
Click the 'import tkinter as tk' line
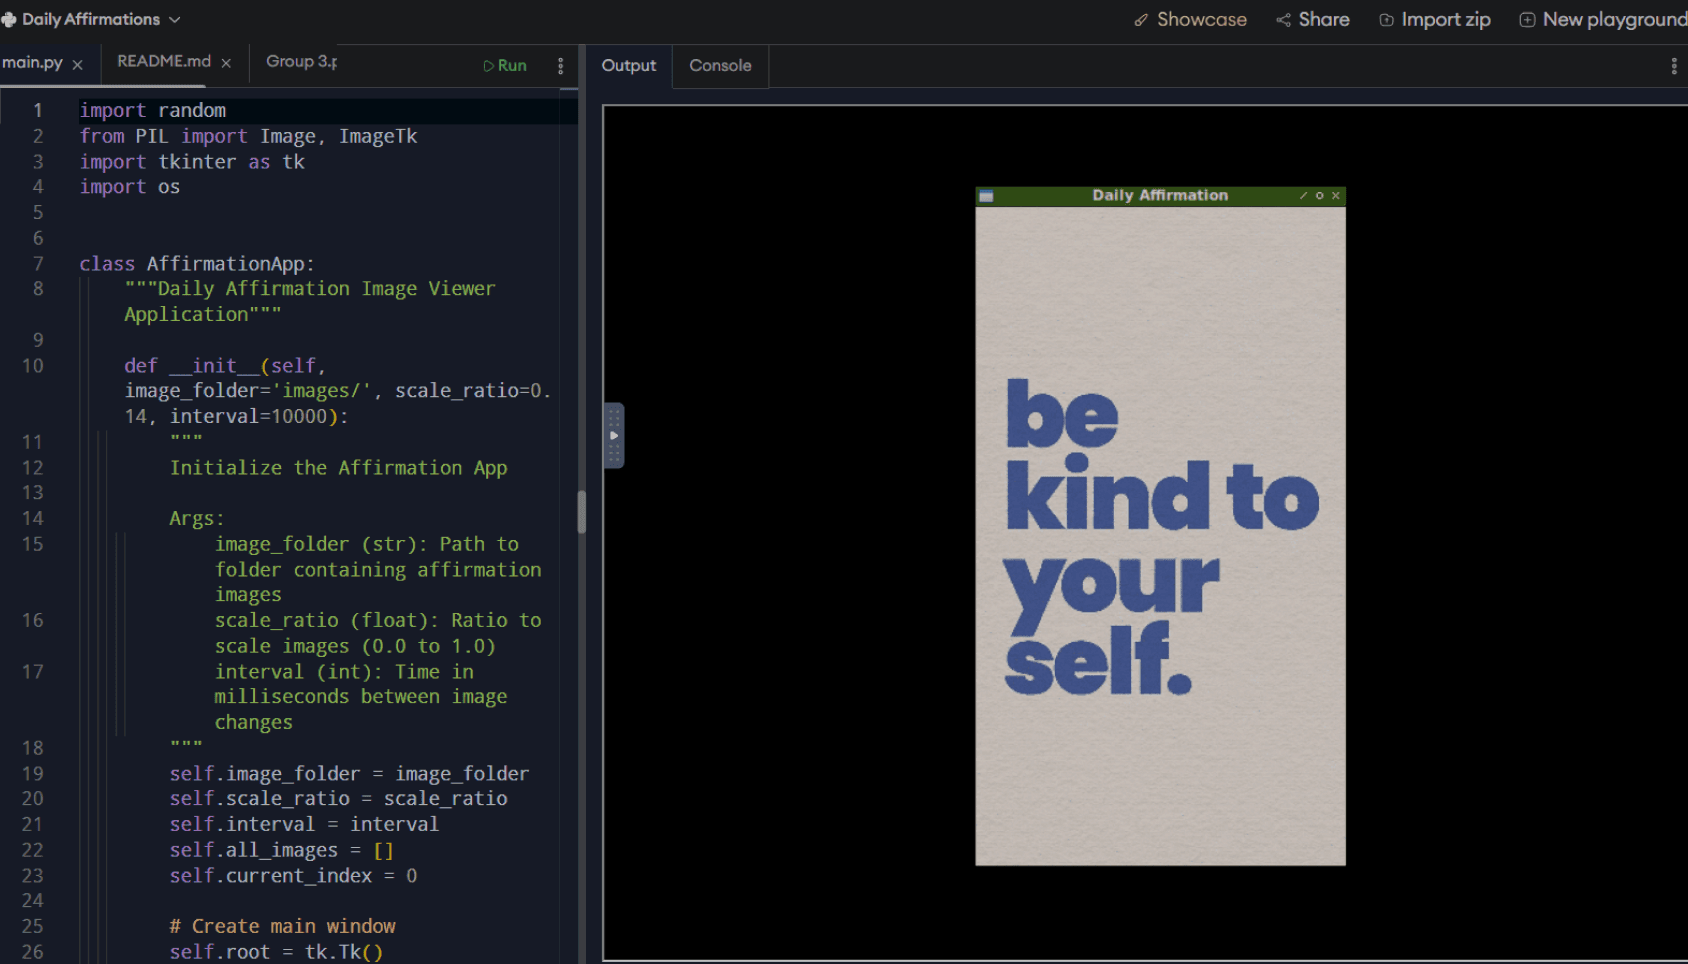[x=192, y=162]
